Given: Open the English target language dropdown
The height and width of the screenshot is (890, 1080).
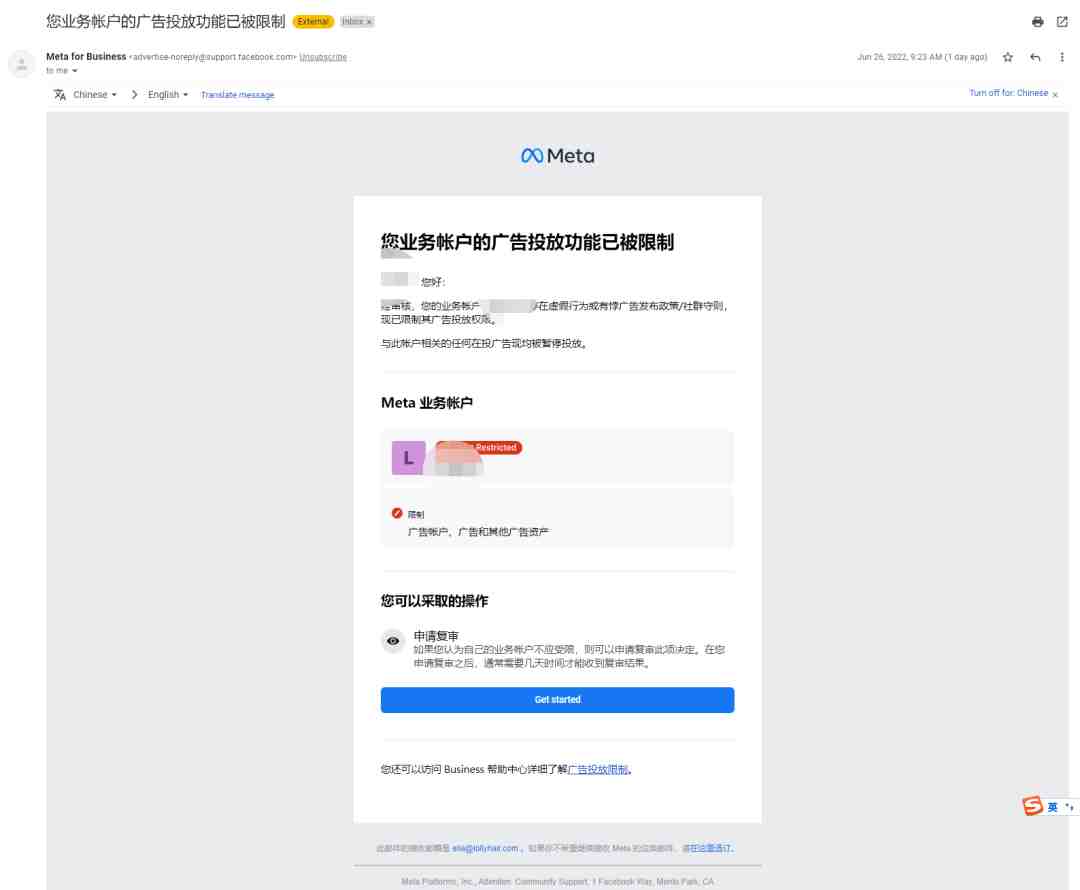Looking at the screenshot, I should 168,94.
